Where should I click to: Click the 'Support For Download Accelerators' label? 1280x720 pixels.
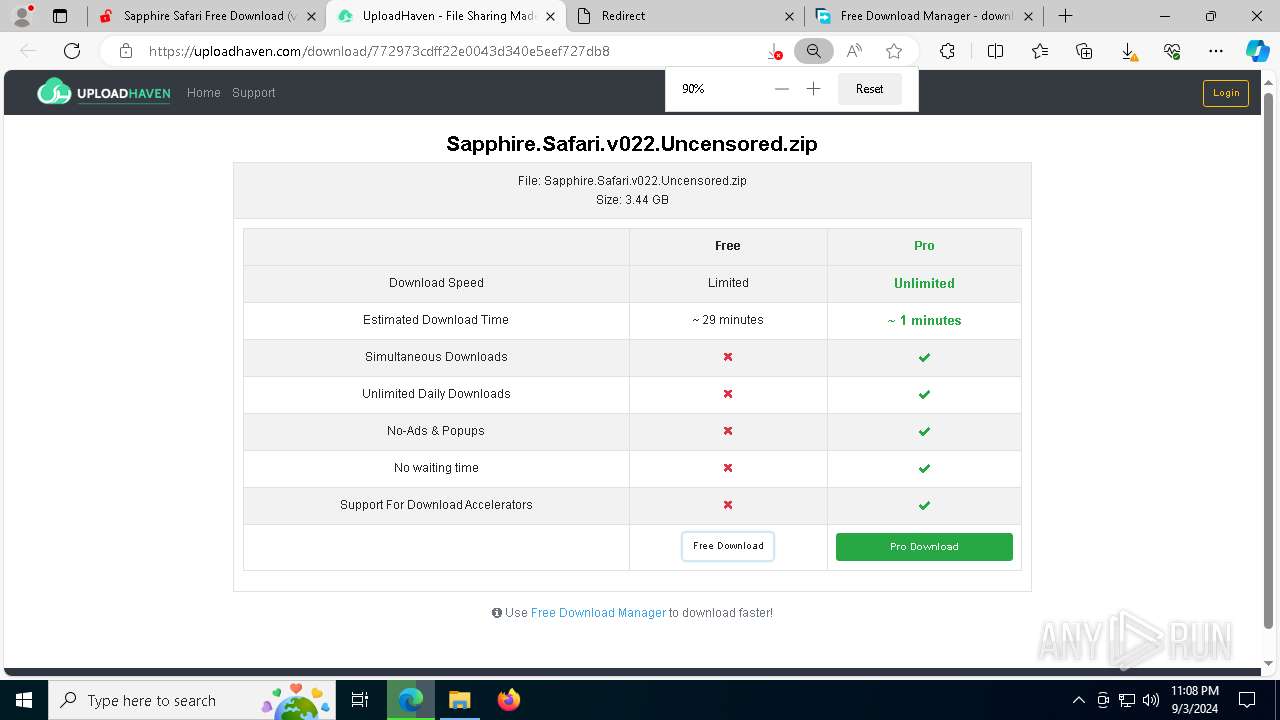[436, 505]
